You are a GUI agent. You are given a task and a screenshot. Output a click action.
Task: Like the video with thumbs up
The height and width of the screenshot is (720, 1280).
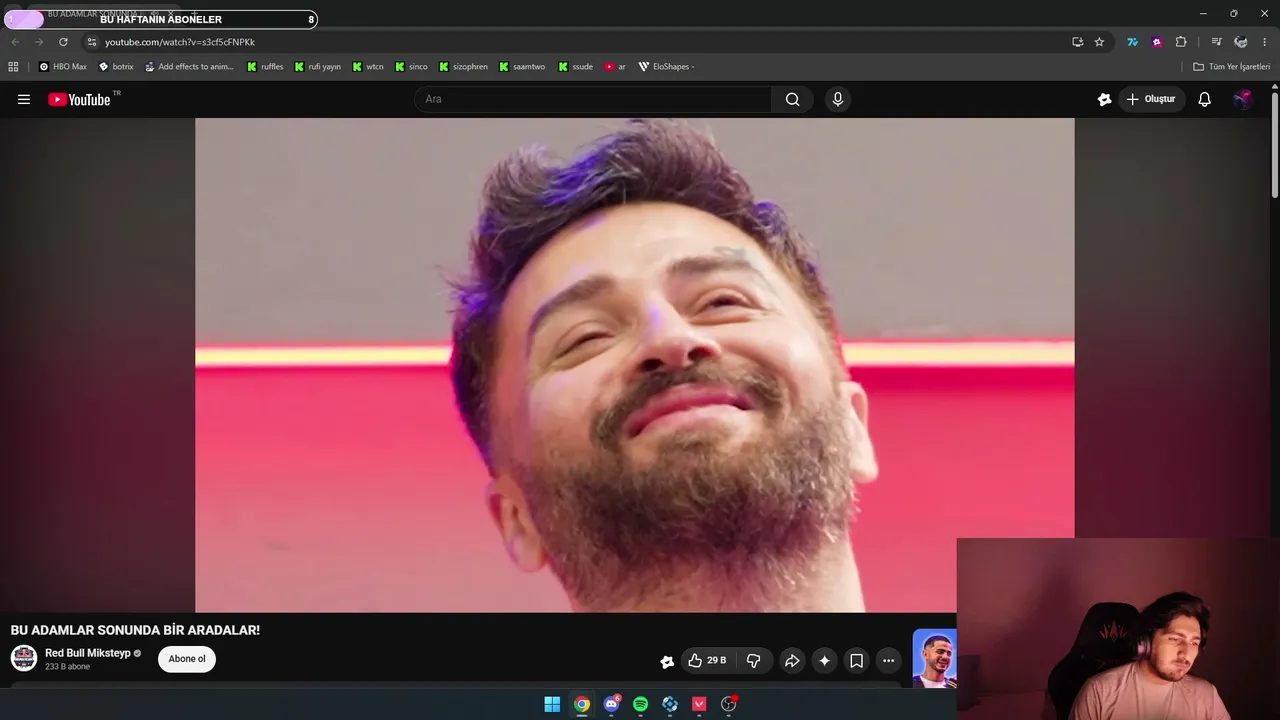(x=706, y=661)
